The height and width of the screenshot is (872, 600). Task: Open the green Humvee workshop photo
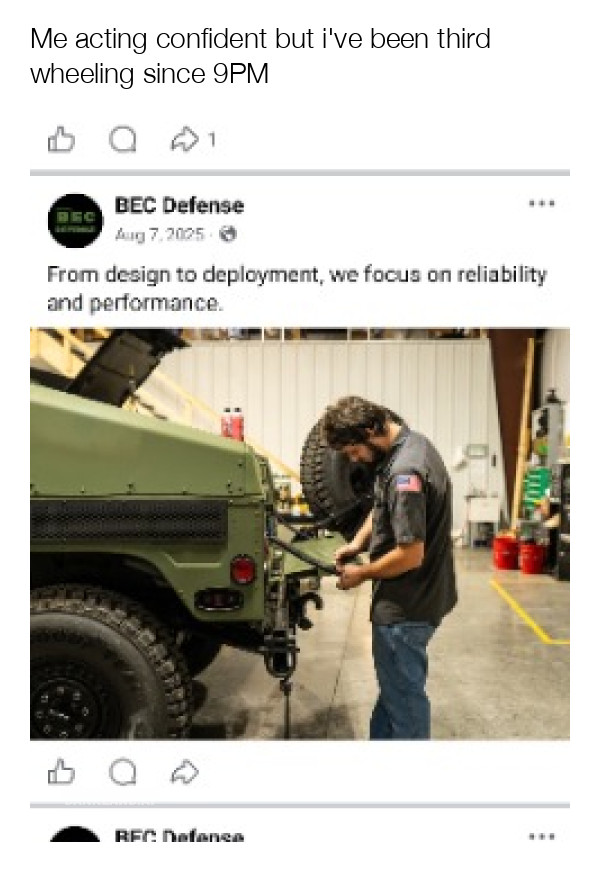[x=300, y=533]
